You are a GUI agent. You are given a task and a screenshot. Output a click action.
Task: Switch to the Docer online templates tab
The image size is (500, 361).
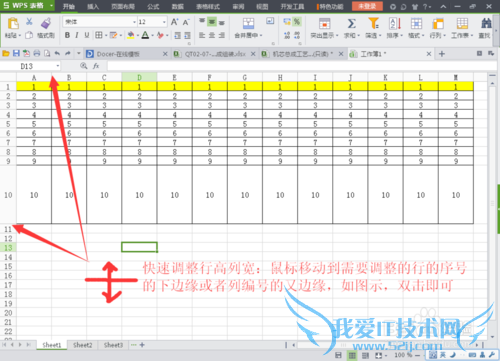(127, 54)
